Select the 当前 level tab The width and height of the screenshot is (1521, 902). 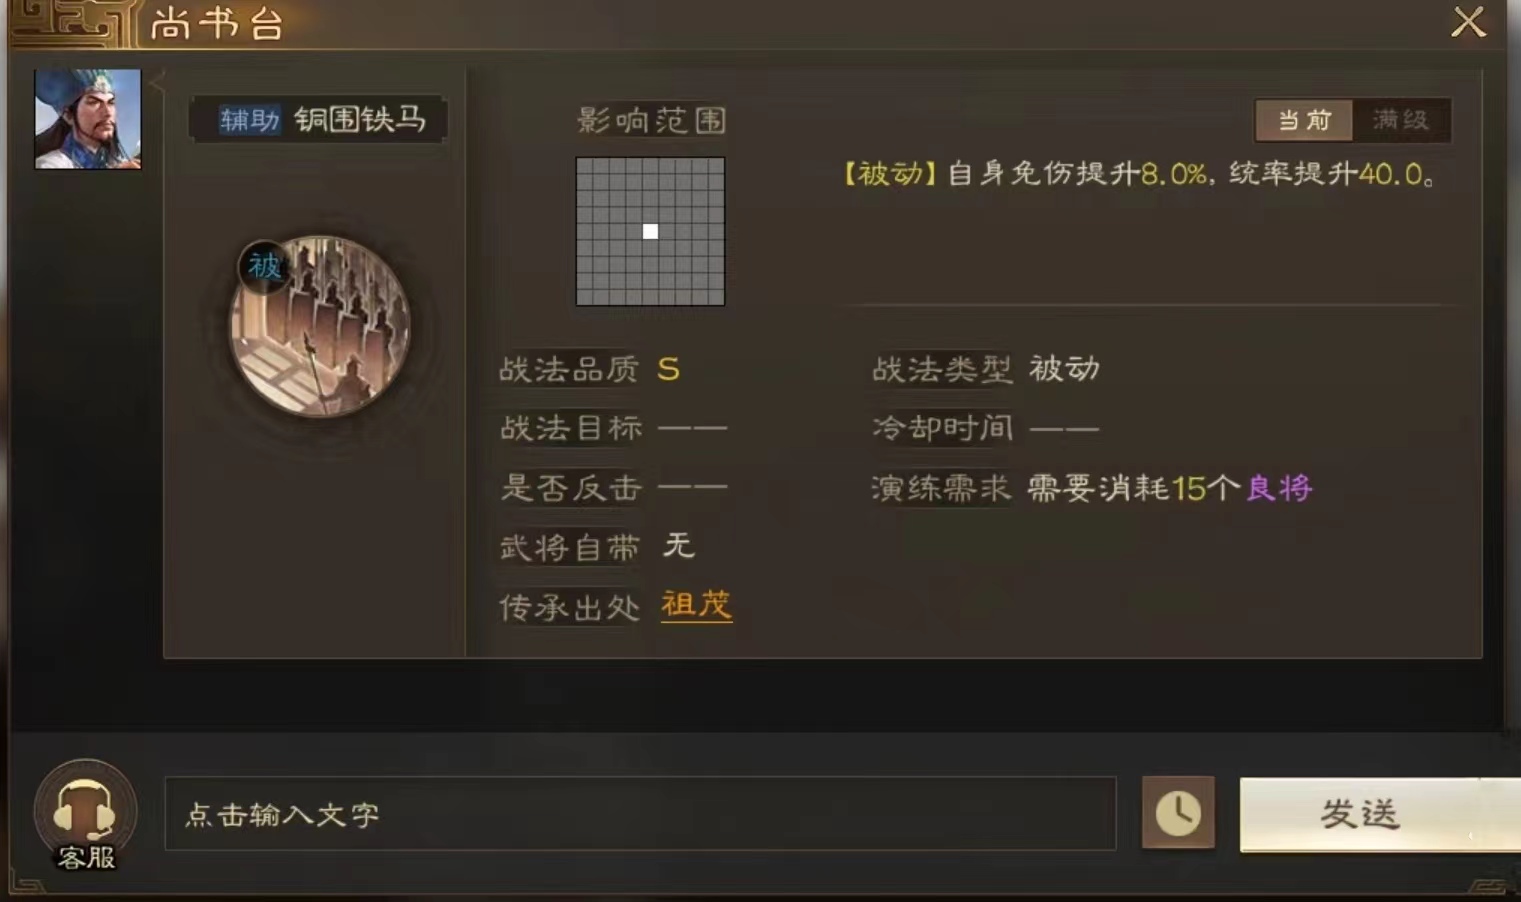pyautogui.click(x=1304, y=120)
